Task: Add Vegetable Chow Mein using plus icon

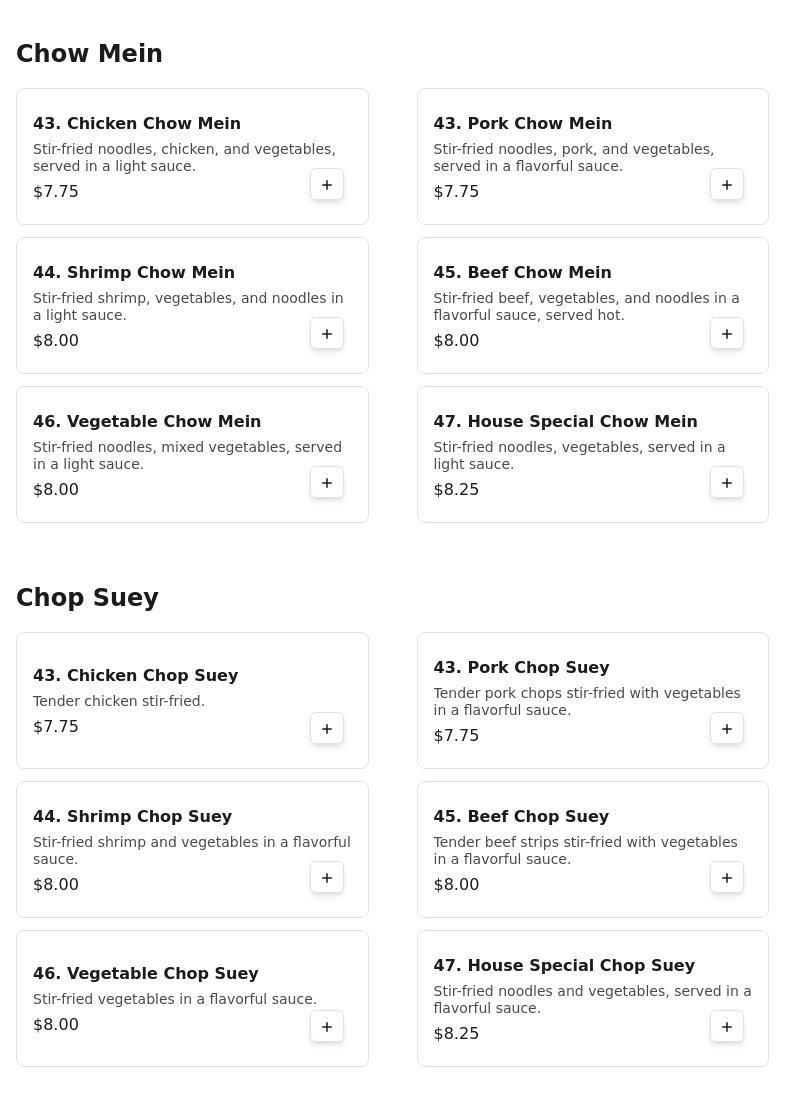Action: point(327,483)
